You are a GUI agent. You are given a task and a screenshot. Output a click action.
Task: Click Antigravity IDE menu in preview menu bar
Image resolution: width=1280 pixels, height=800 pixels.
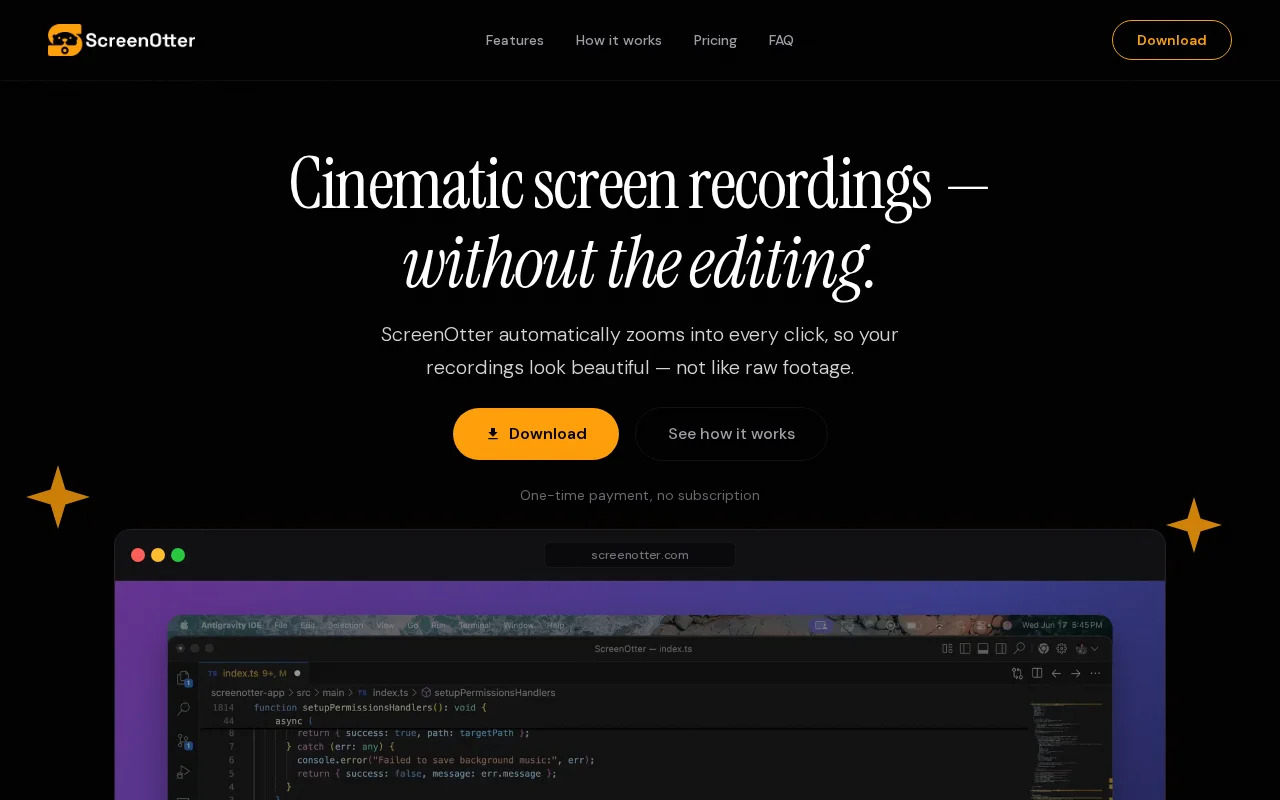click(x=231, y=625)
